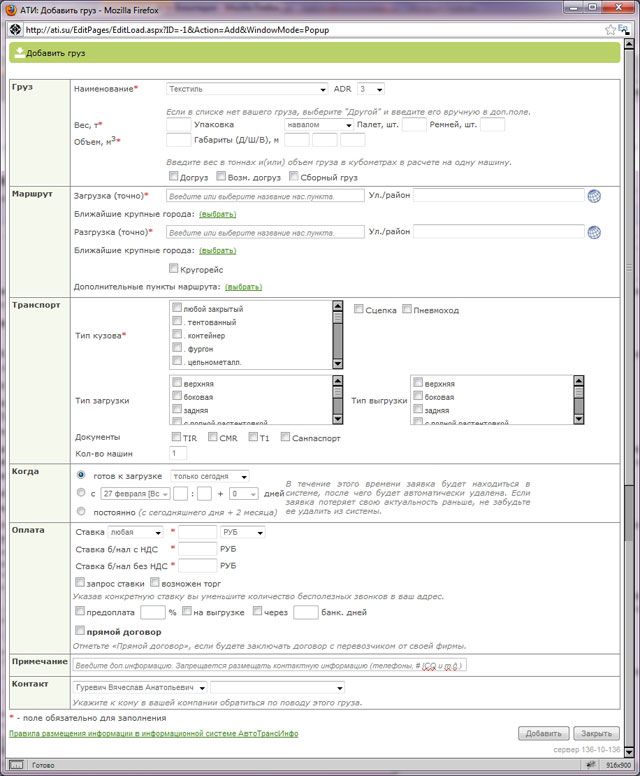The height and width of the screenshot is (776, 640).
Task: Enable the Пневмоход checkbox
Action: point(407,309)
